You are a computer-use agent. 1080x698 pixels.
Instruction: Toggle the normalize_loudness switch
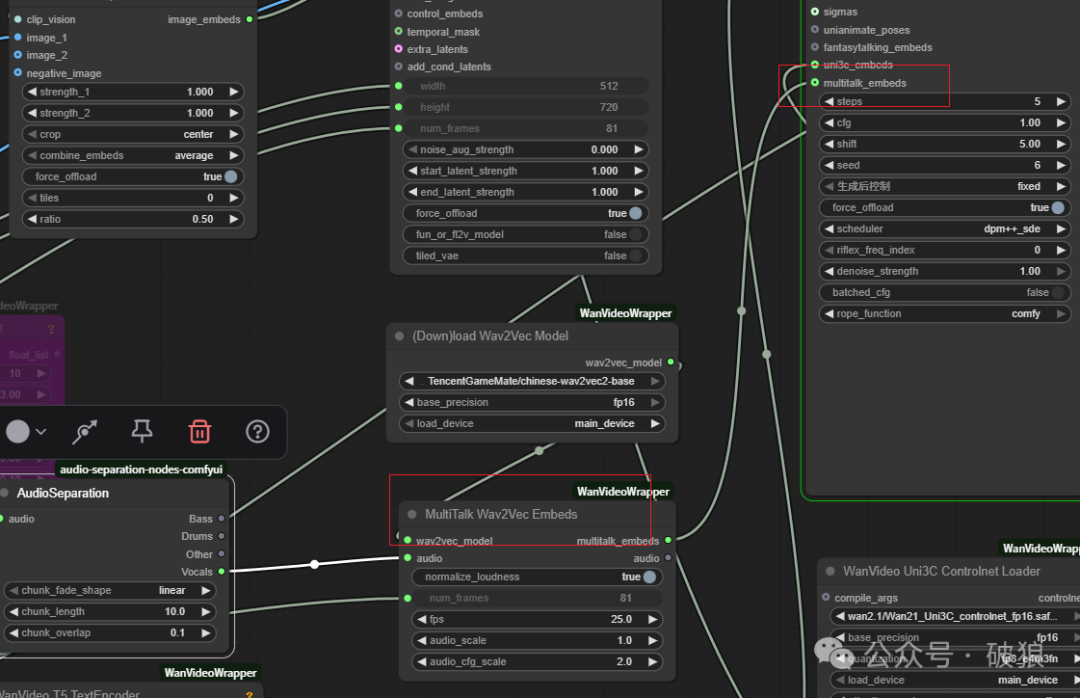(649, 577)
